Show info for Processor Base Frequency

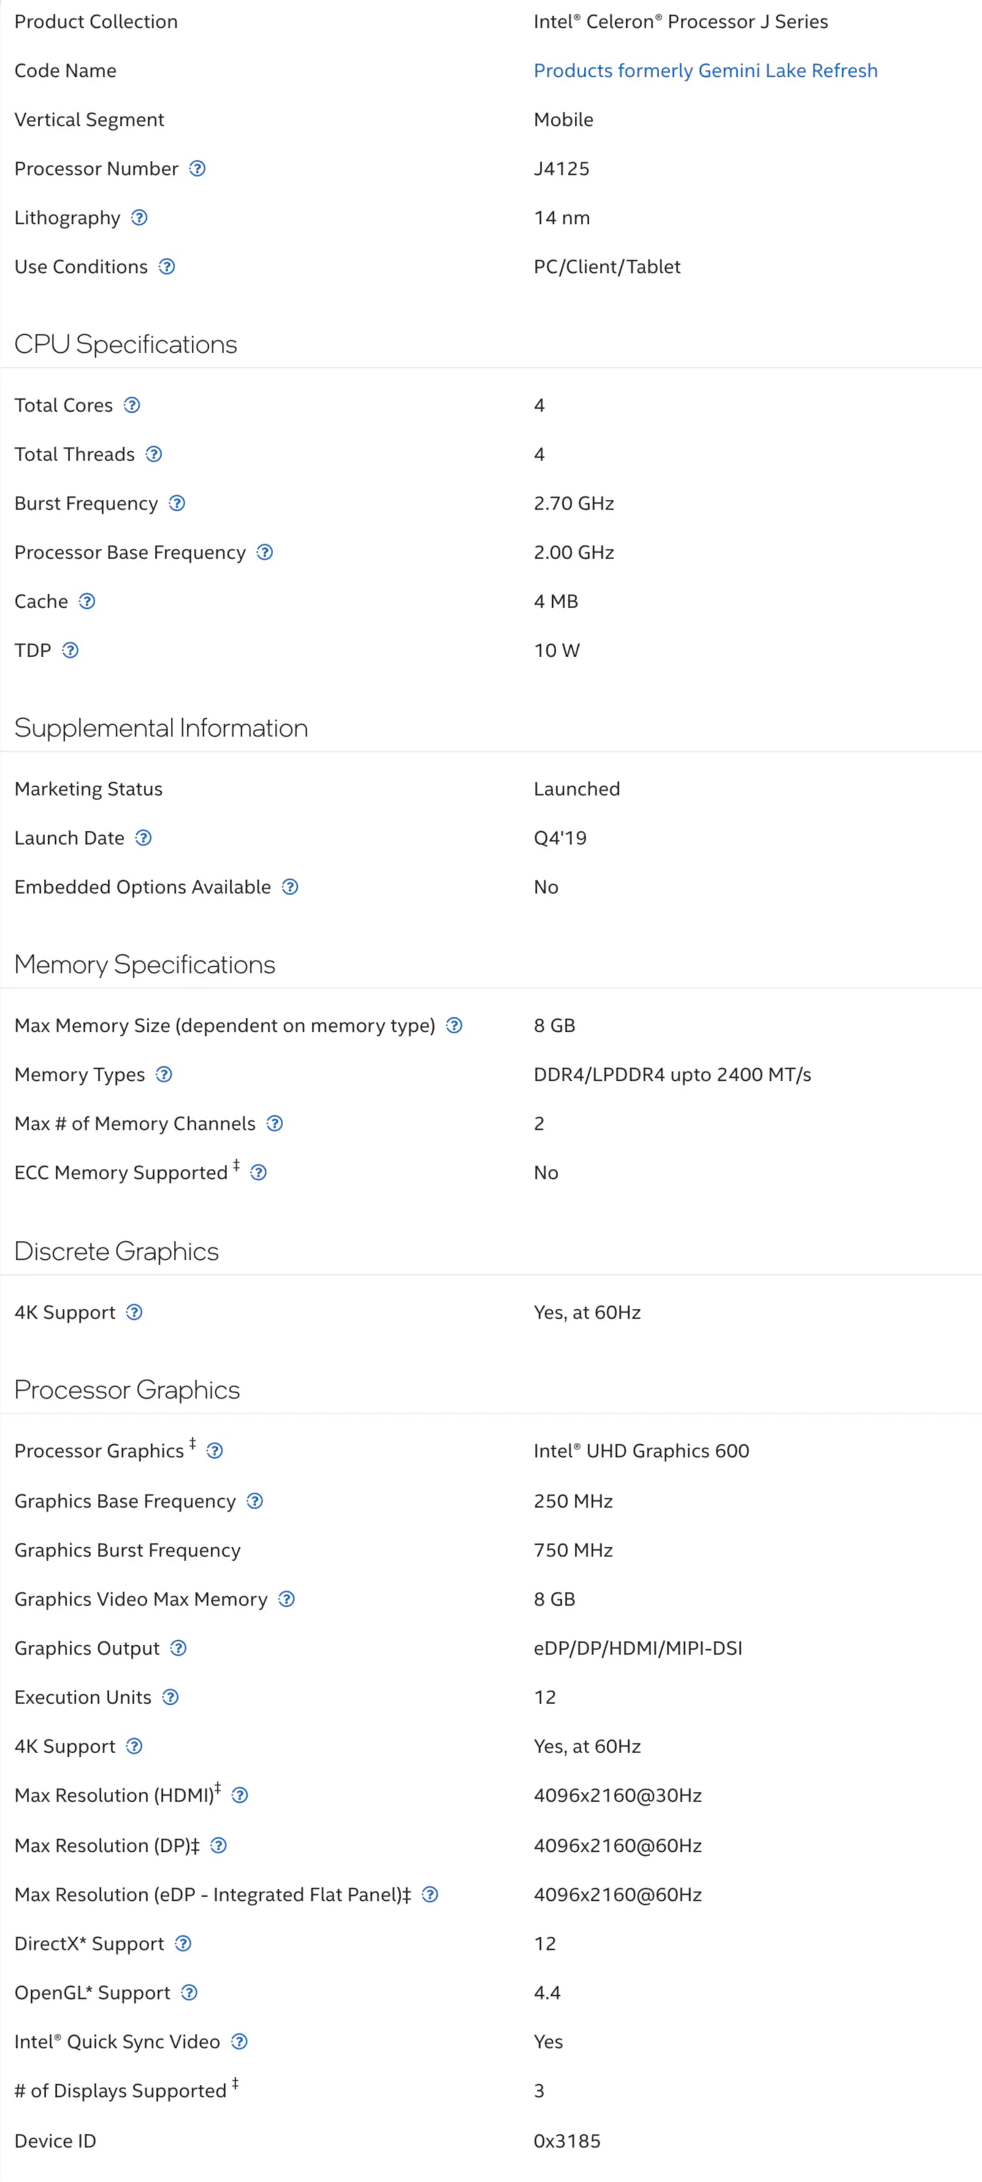(265, 552)
